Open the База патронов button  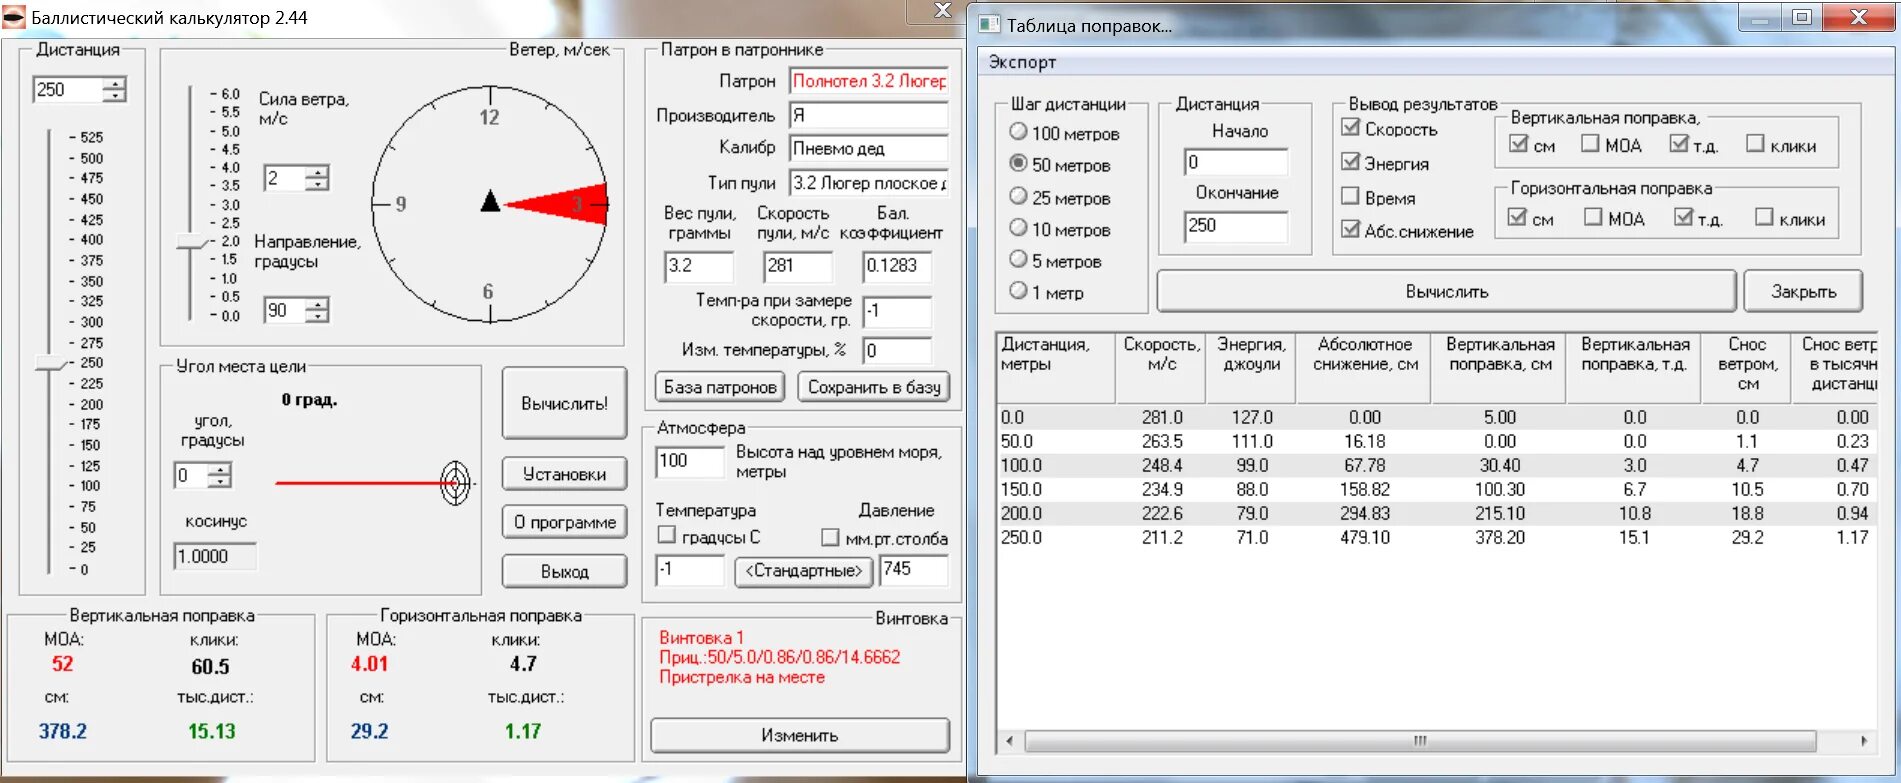tap(719, 387)
